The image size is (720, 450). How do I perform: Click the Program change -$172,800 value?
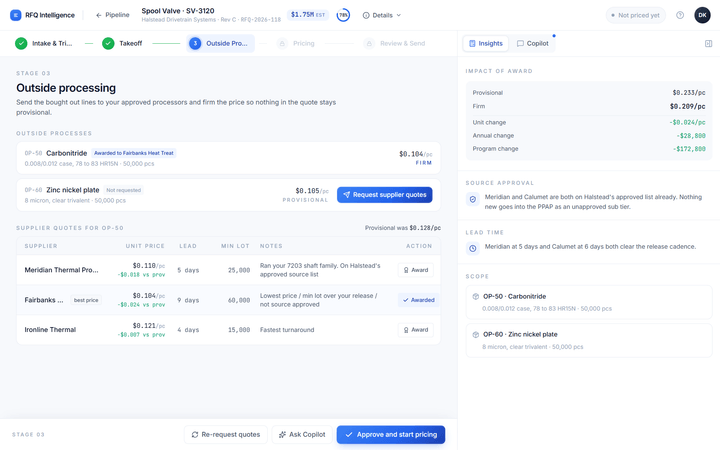(x=689, y=149)
